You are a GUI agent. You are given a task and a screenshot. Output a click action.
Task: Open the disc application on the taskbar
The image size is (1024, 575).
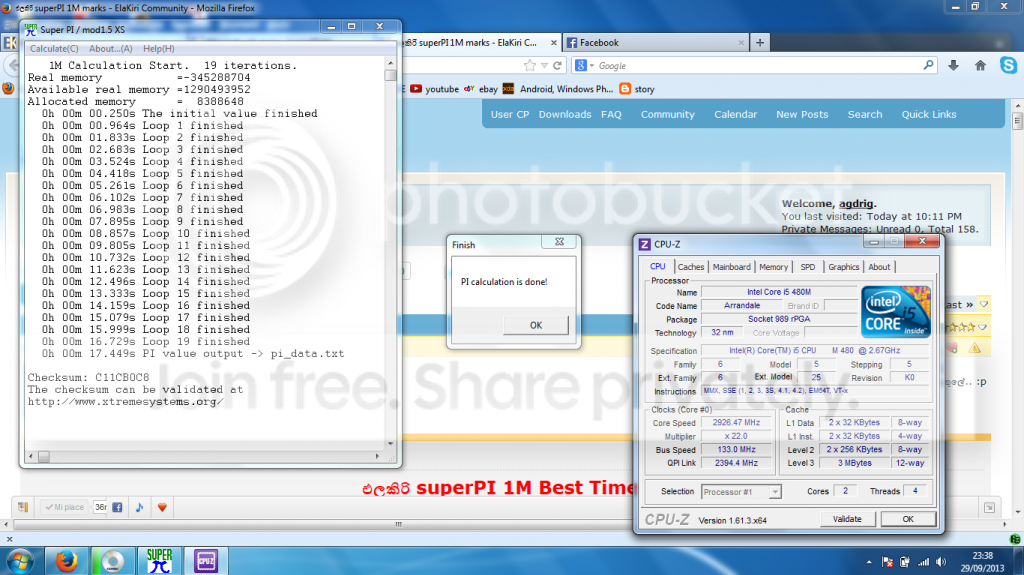coord(112,561)
